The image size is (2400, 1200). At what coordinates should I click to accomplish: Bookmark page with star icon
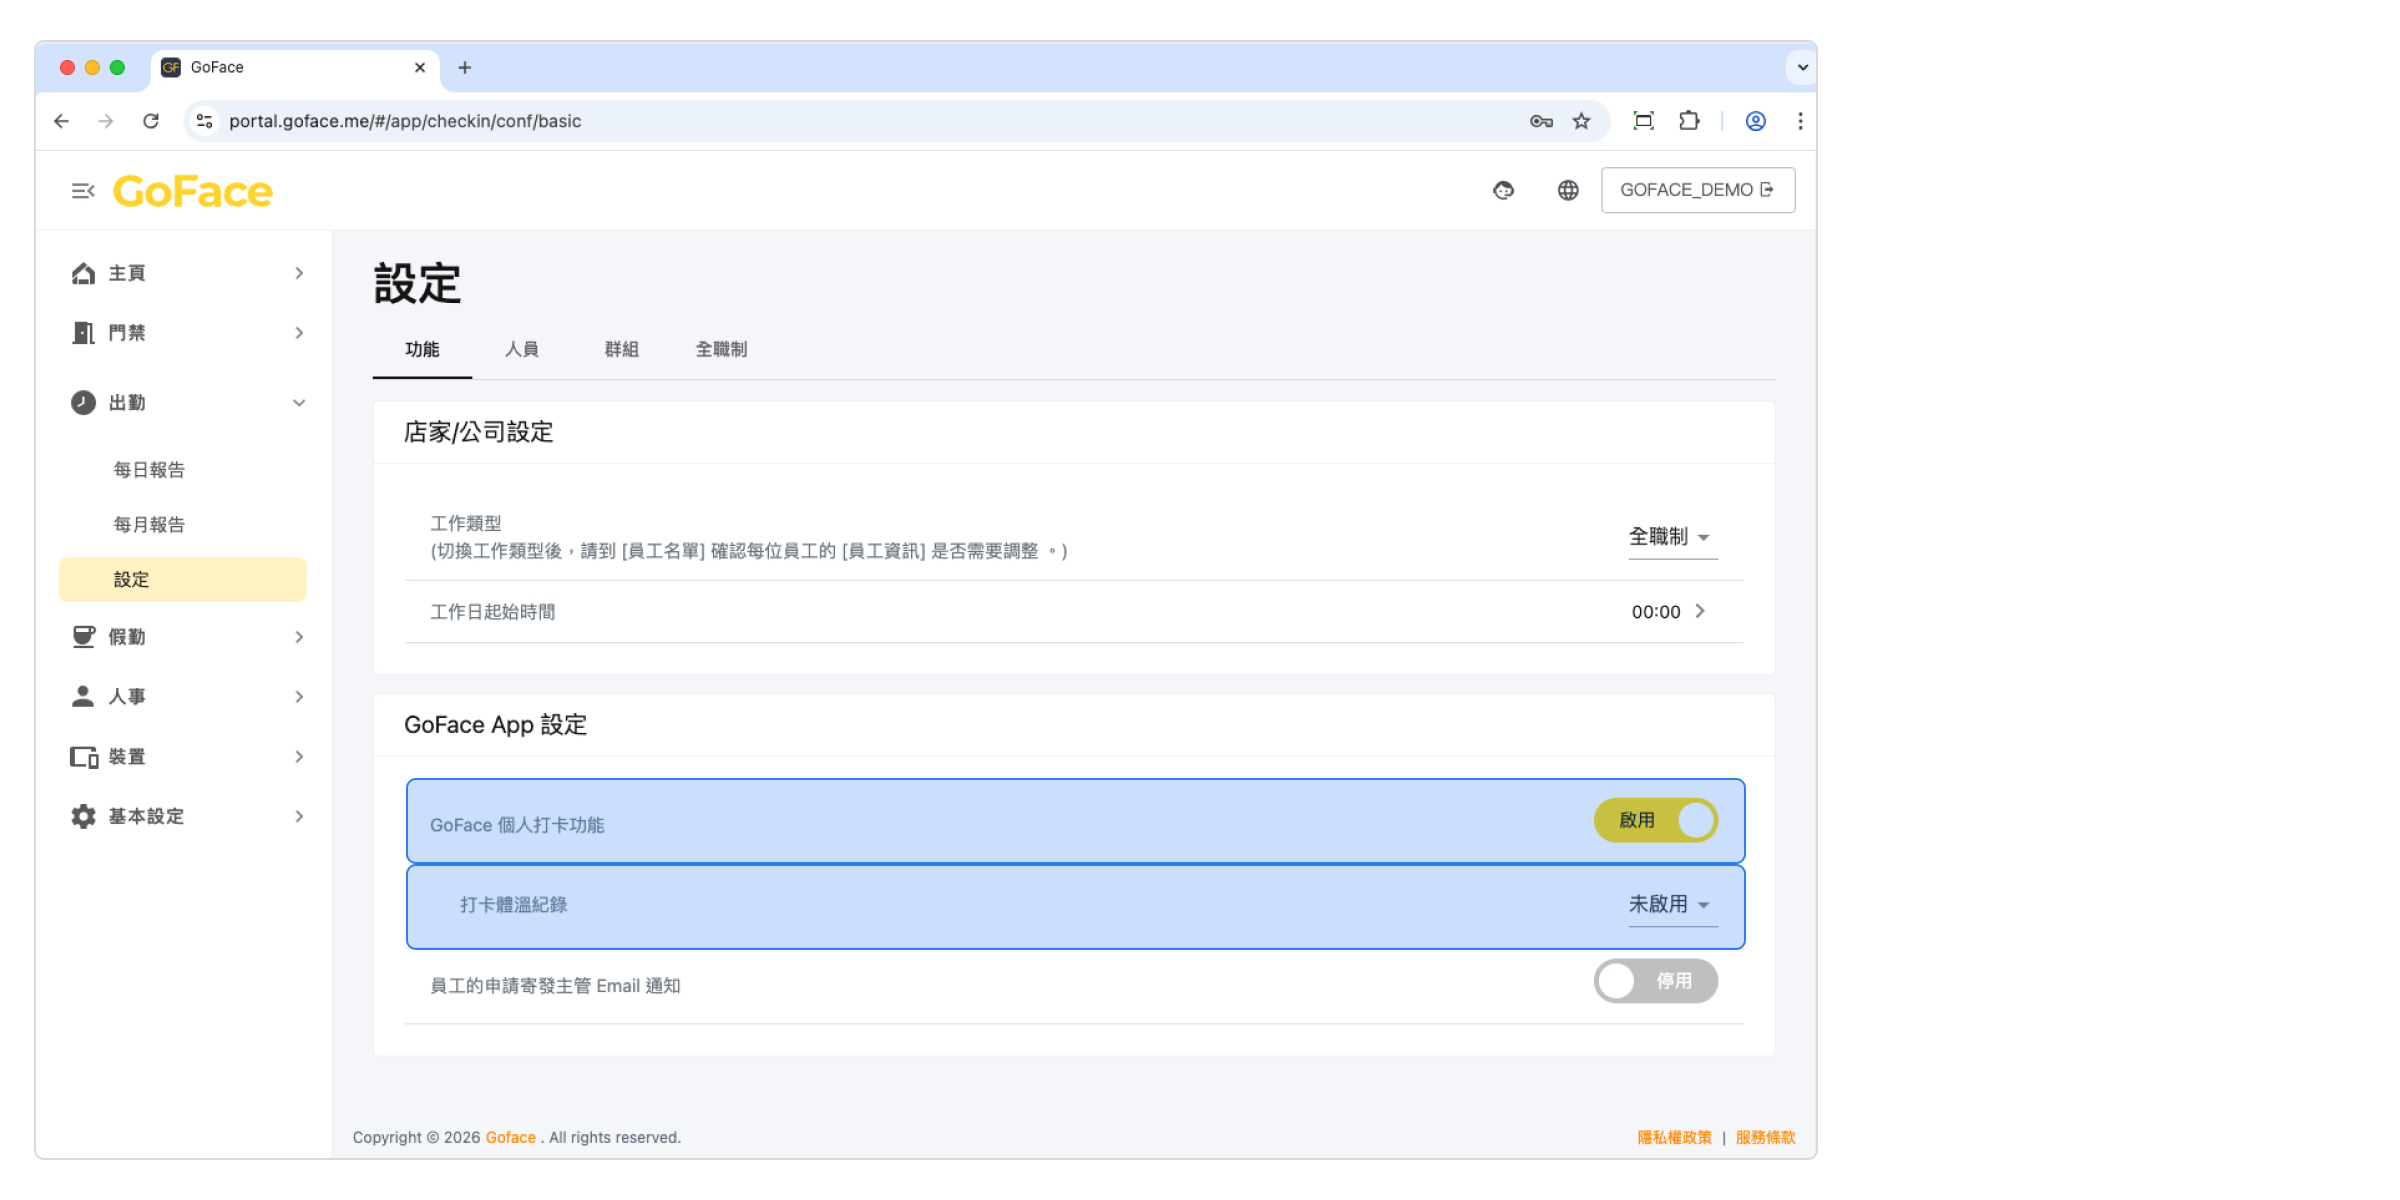click(x=1581, y=121)
